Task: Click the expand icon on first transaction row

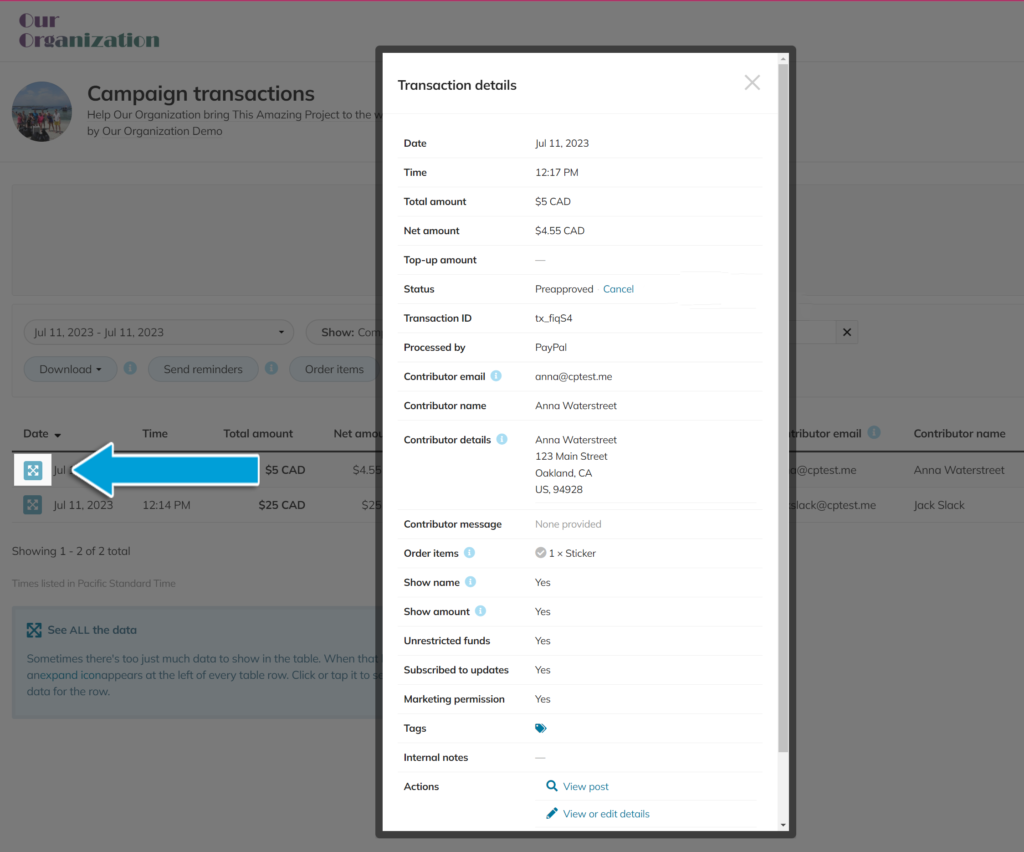Action: (33, 470)
